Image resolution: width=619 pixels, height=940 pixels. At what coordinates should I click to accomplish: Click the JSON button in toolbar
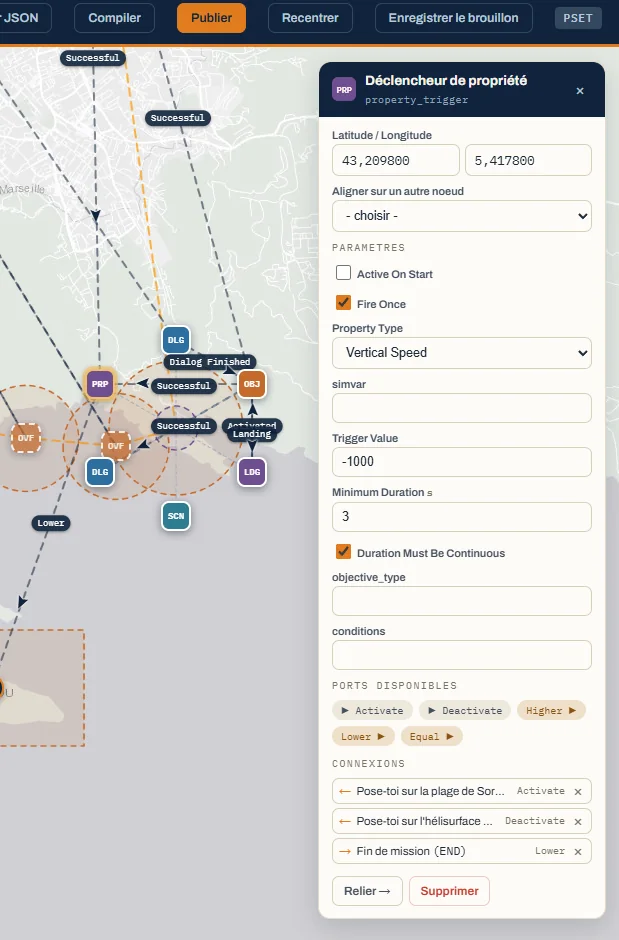23,18
